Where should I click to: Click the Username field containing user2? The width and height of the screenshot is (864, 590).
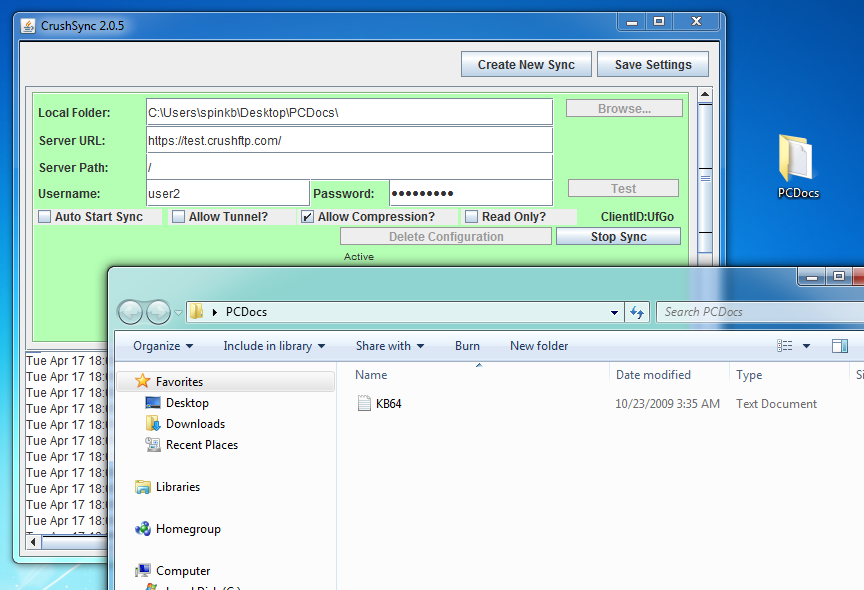(228, 193)
